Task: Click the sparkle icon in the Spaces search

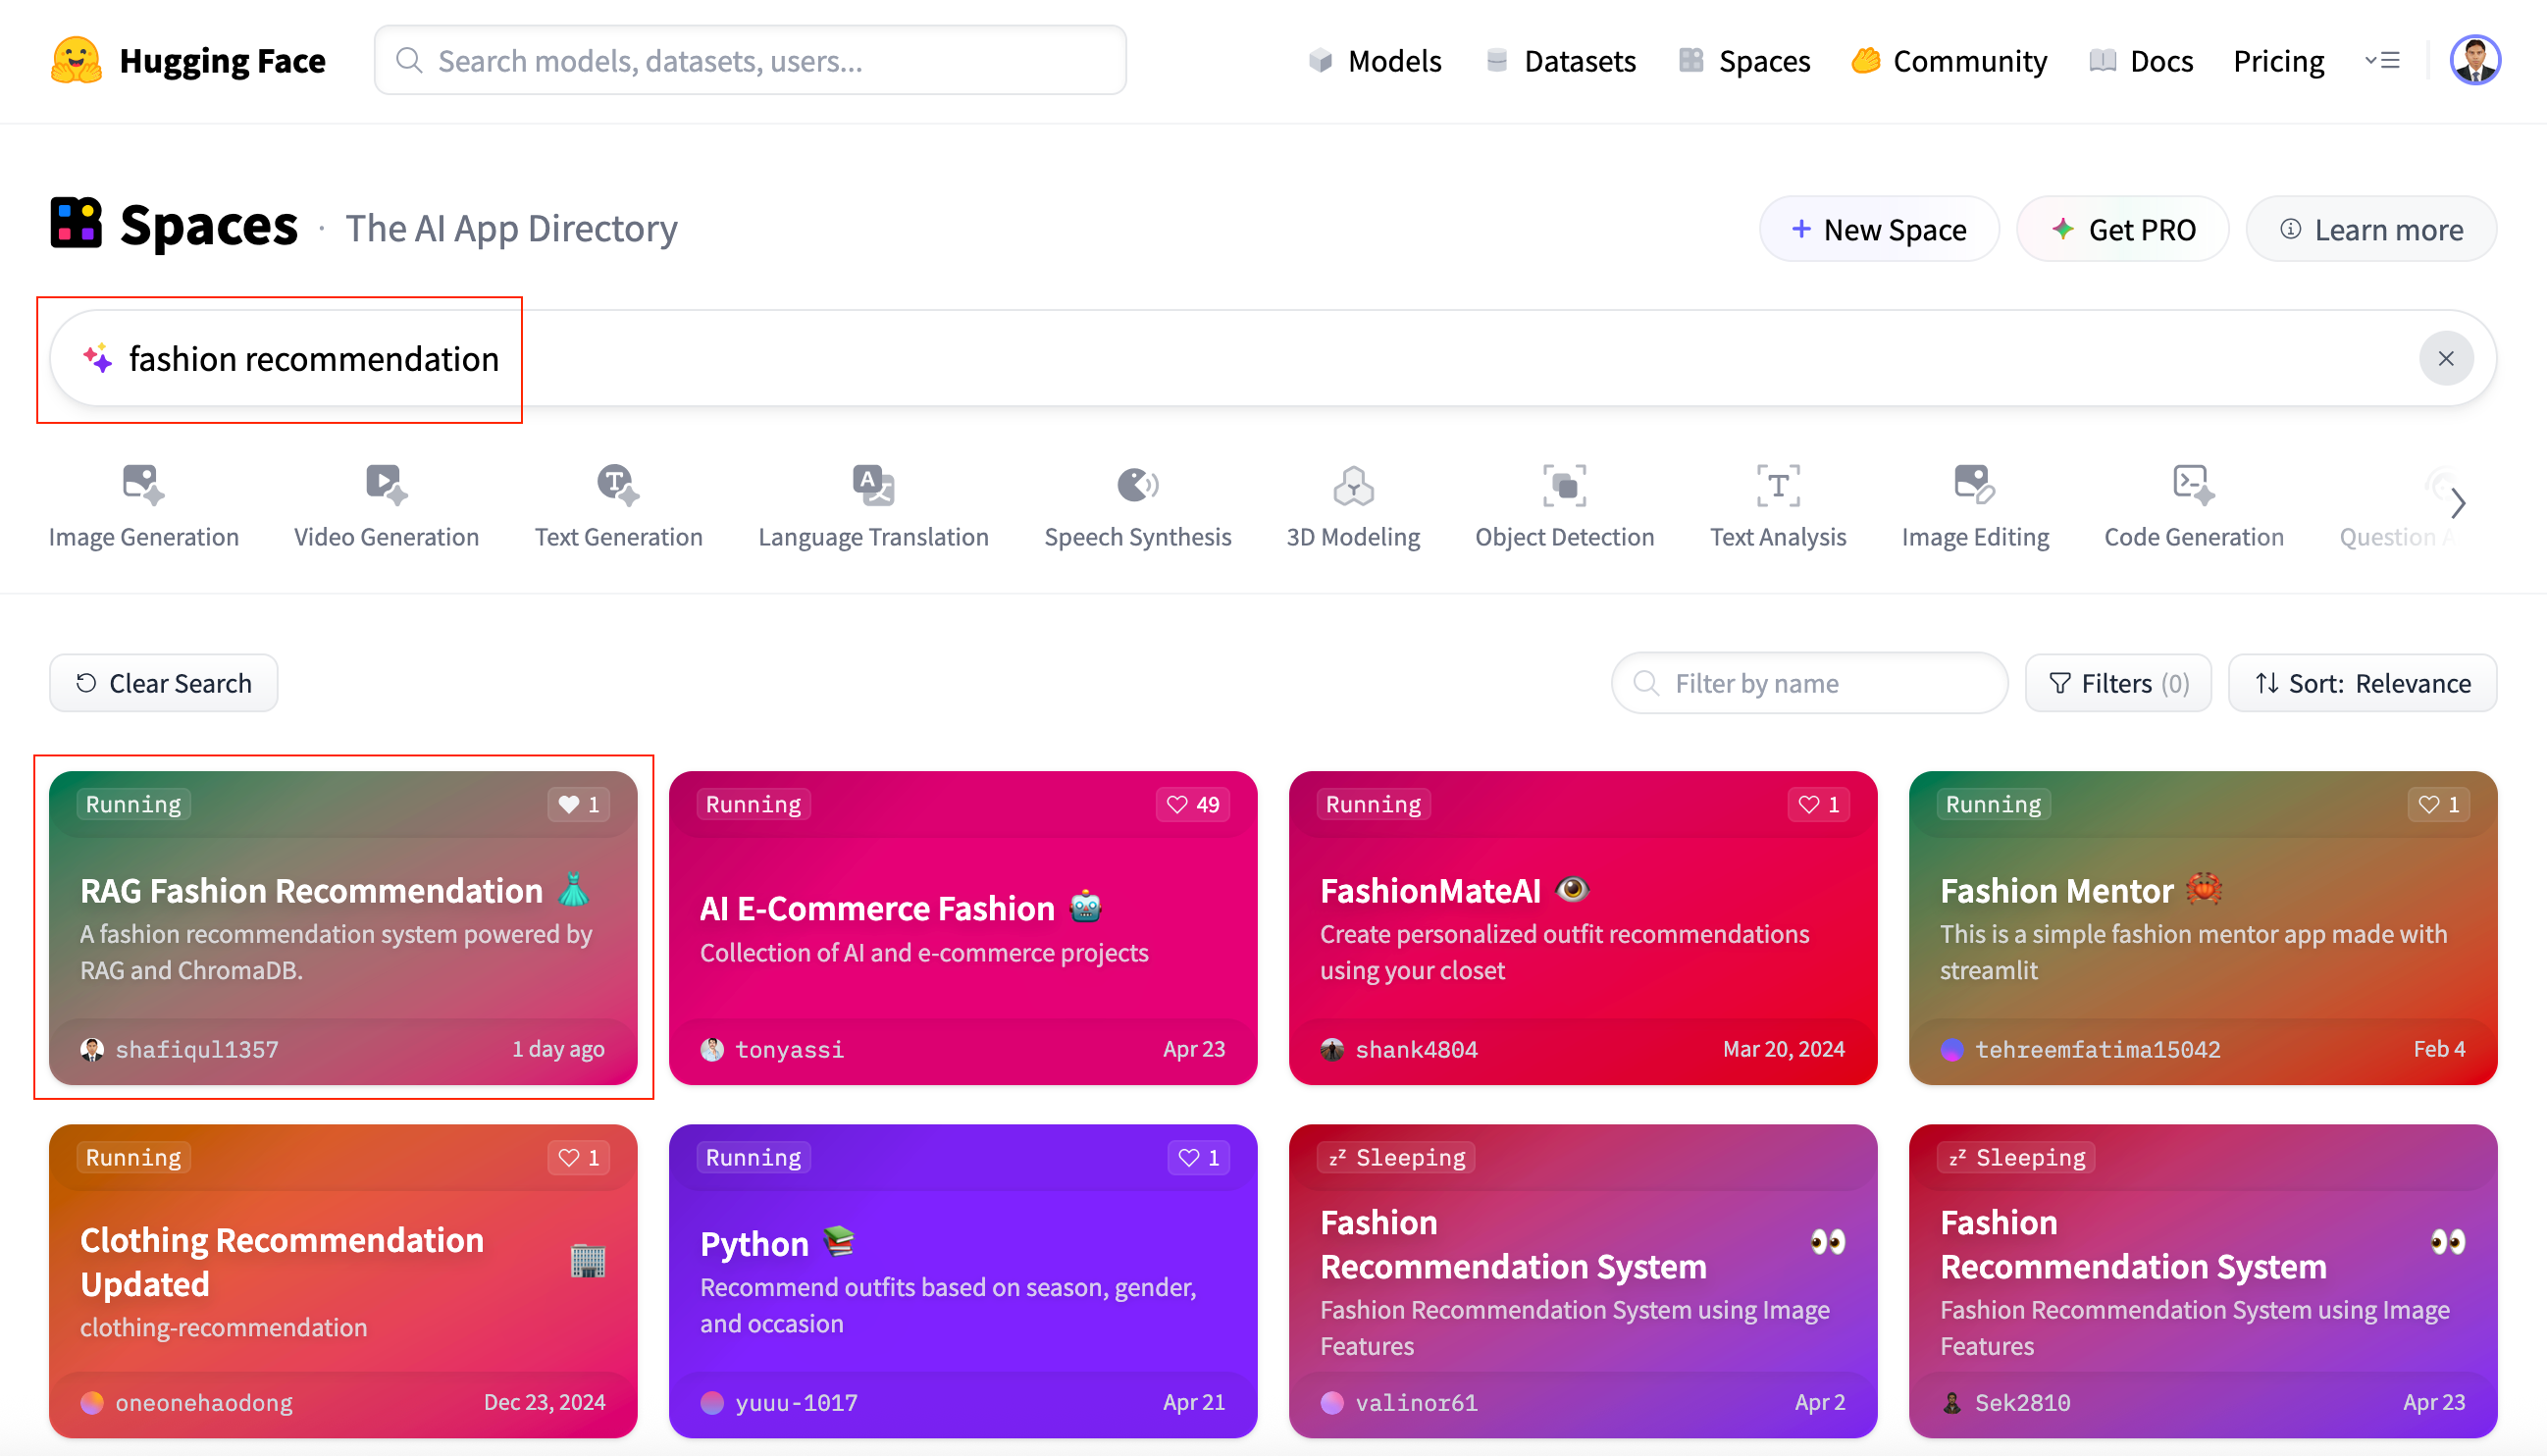Action: [98, 358]
